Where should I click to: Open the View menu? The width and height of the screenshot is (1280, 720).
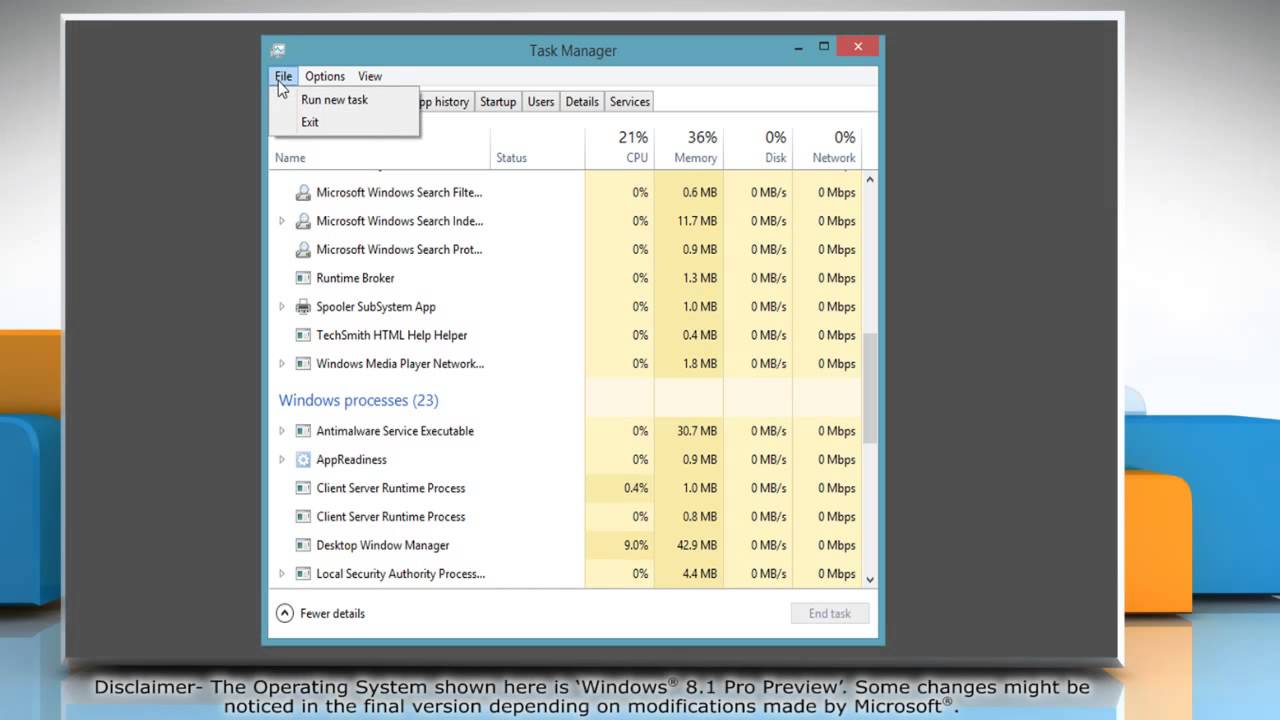click(370, 76)
